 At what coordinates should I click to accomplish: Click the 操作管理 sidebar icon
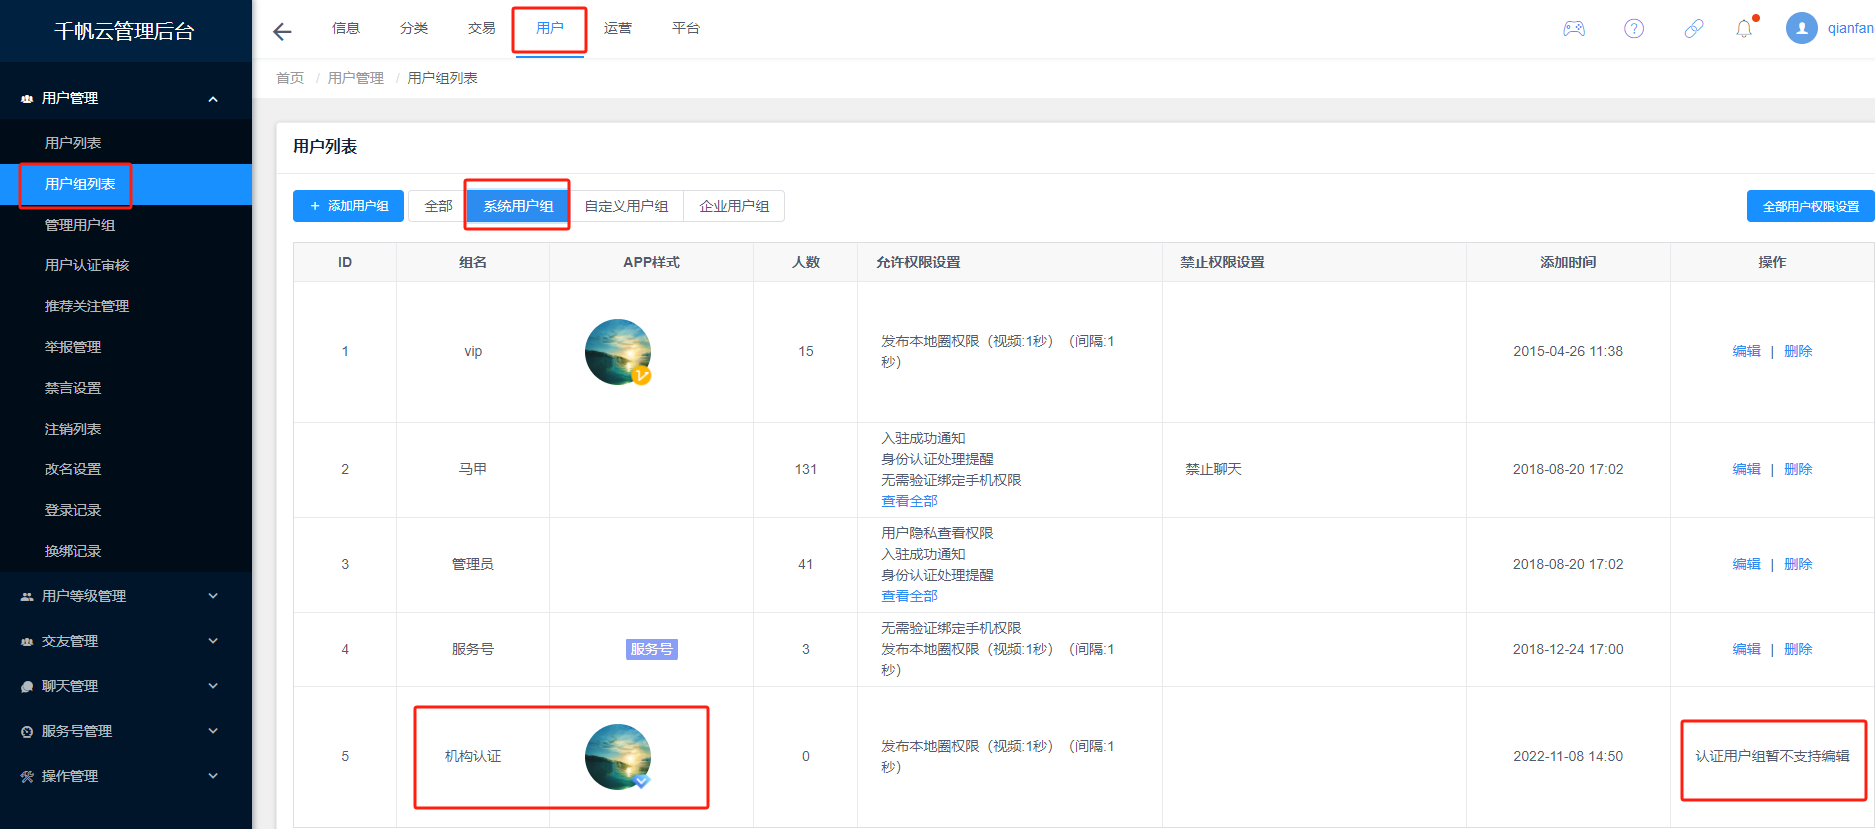[27, 777]
